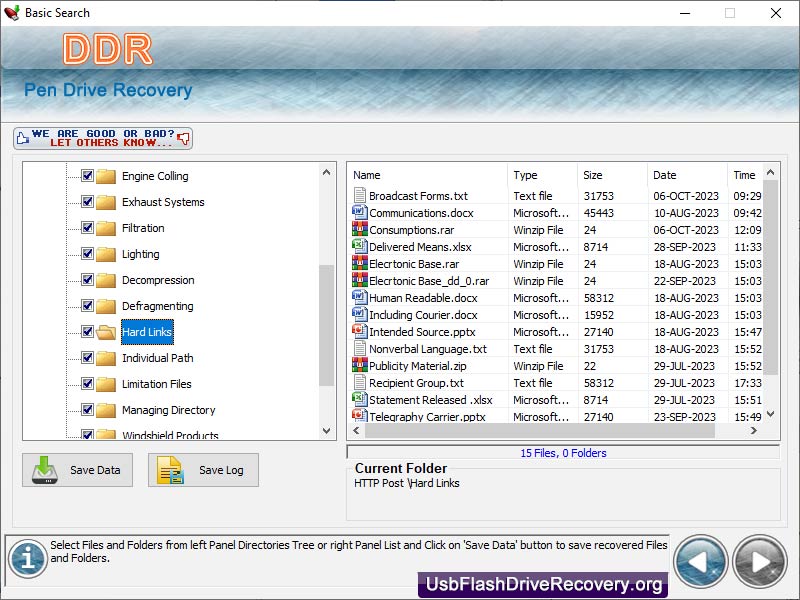Click file list scroll-up arrow
The height and width of the screenshot is (600, 800).
[x=770, y=172]
